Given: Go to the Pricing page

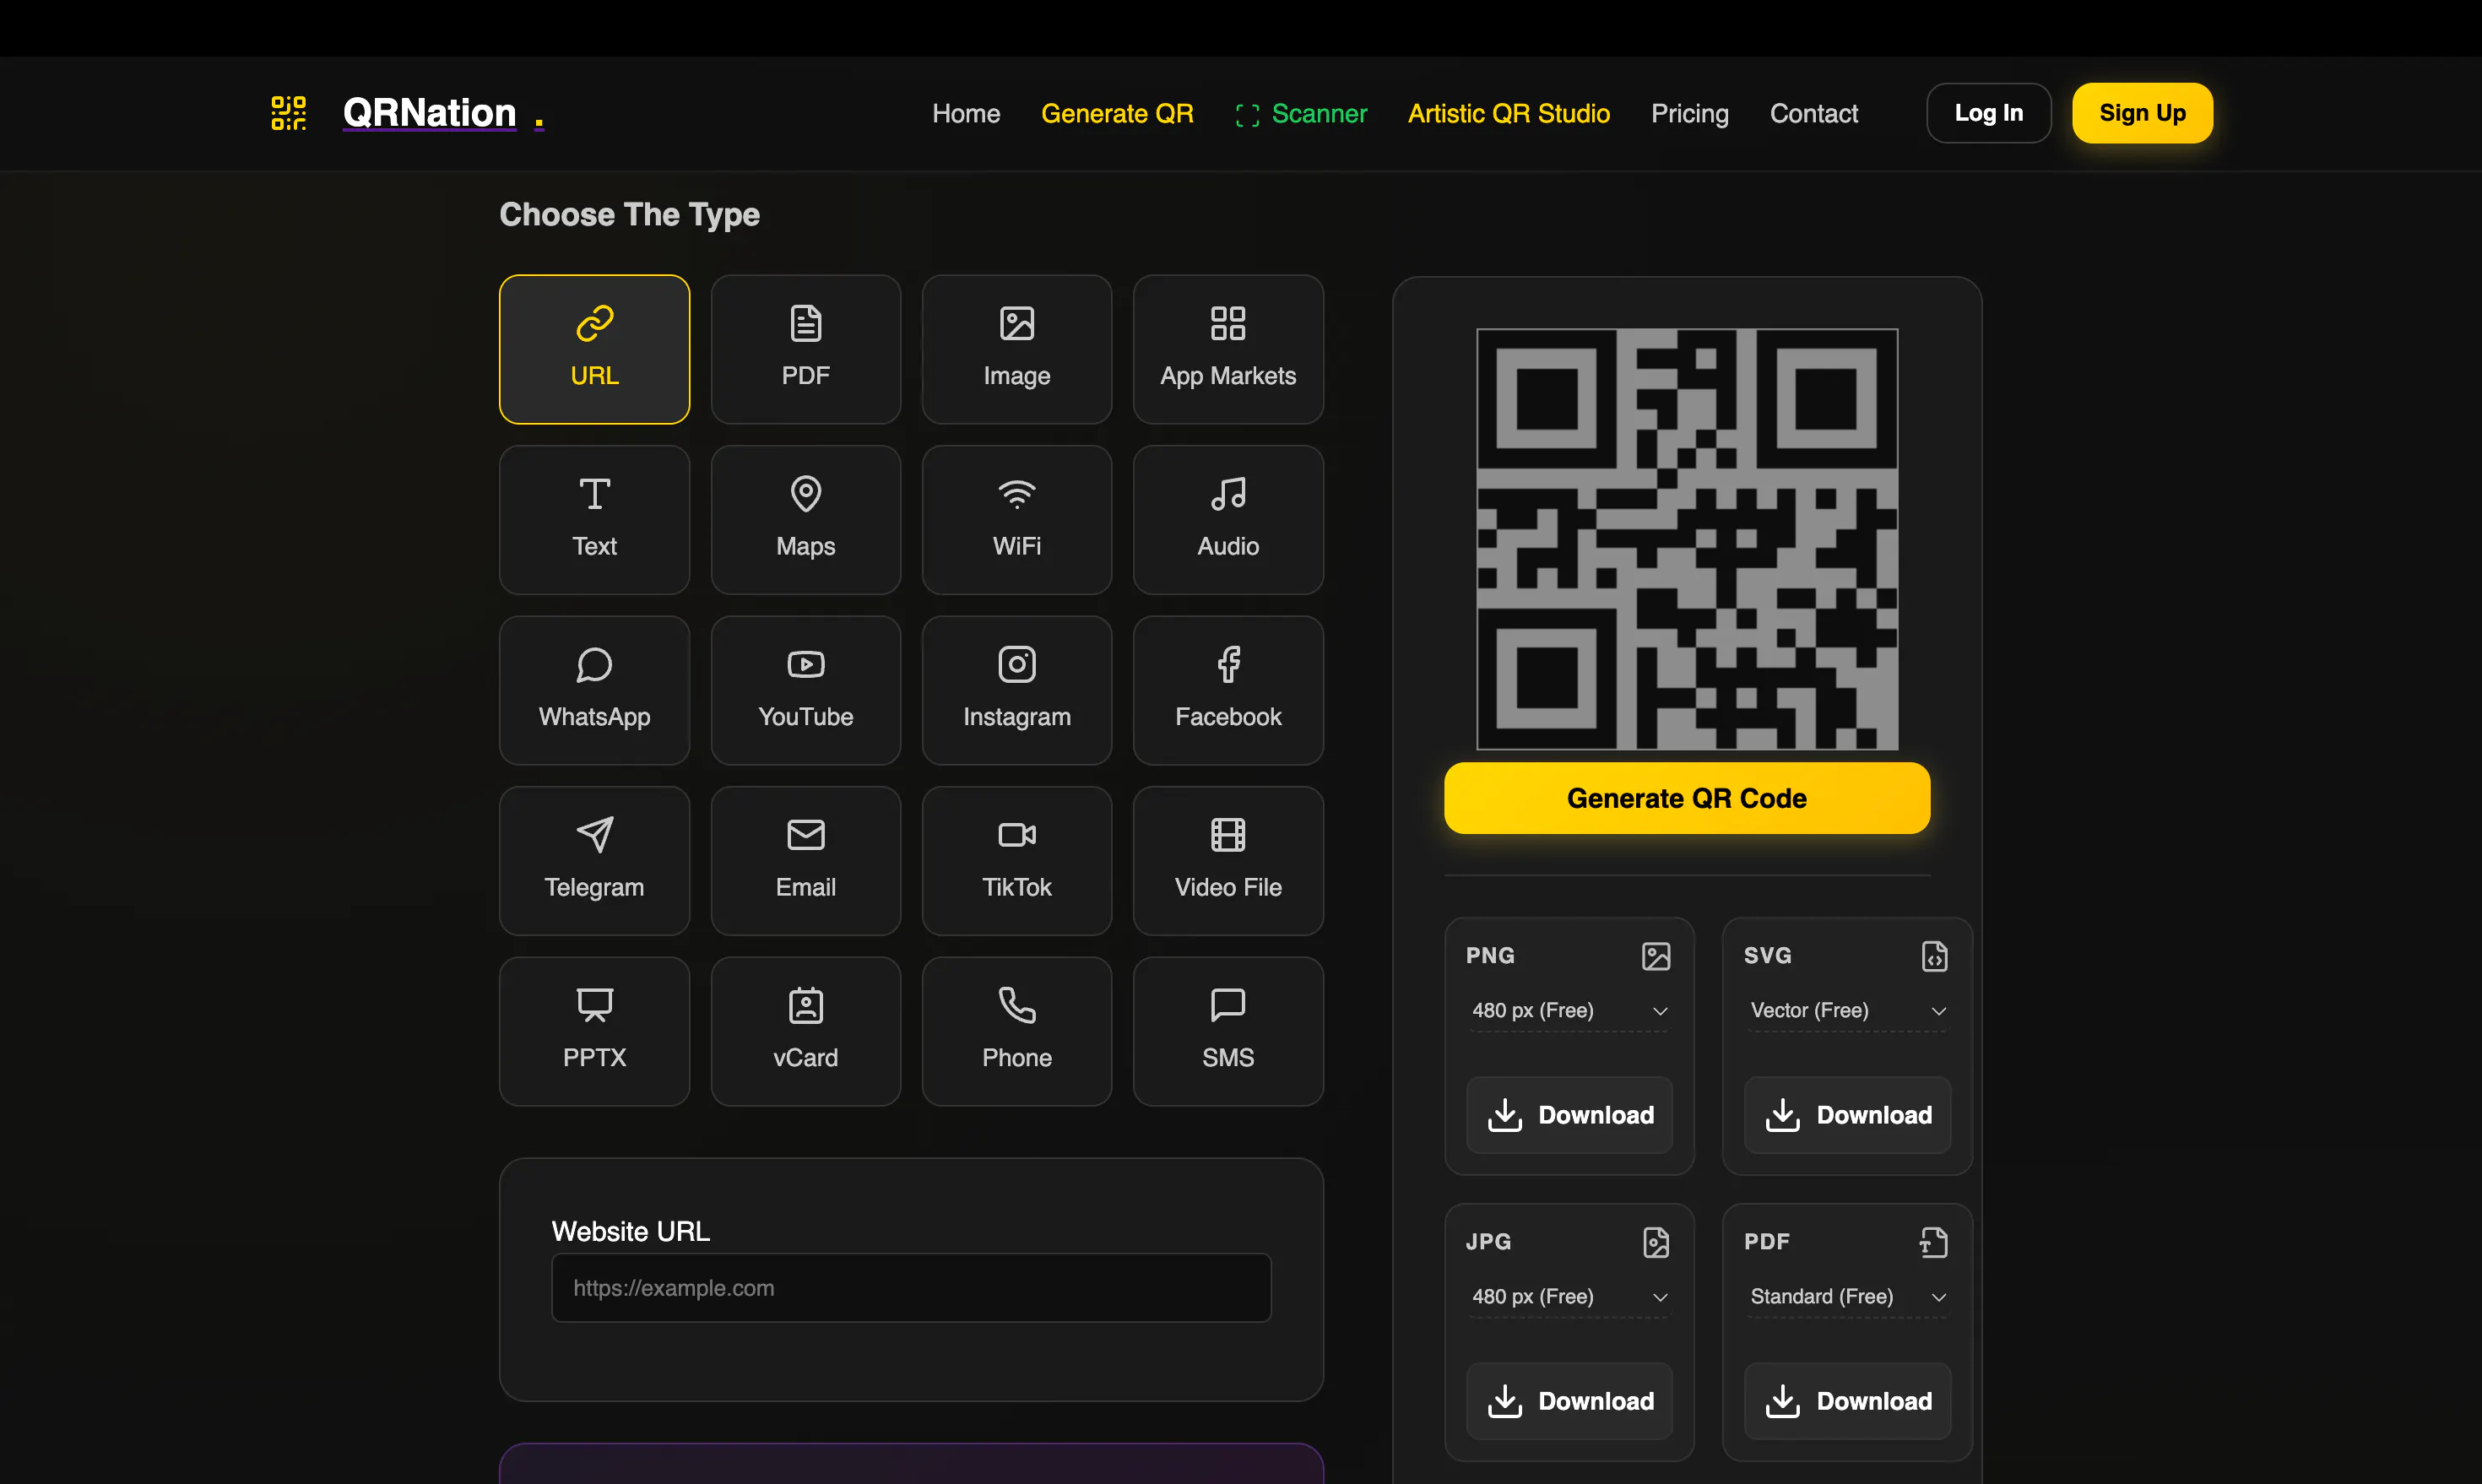Looking at the screenshot, I should tap(1690, 113).
